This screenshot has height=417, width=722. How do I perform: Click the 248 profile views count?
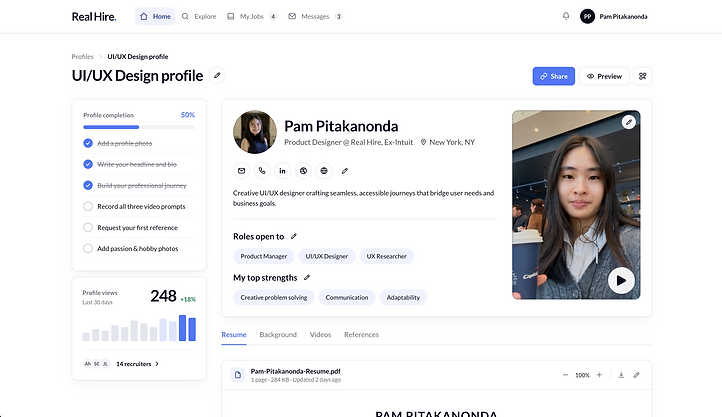click(x=163, y=295)
